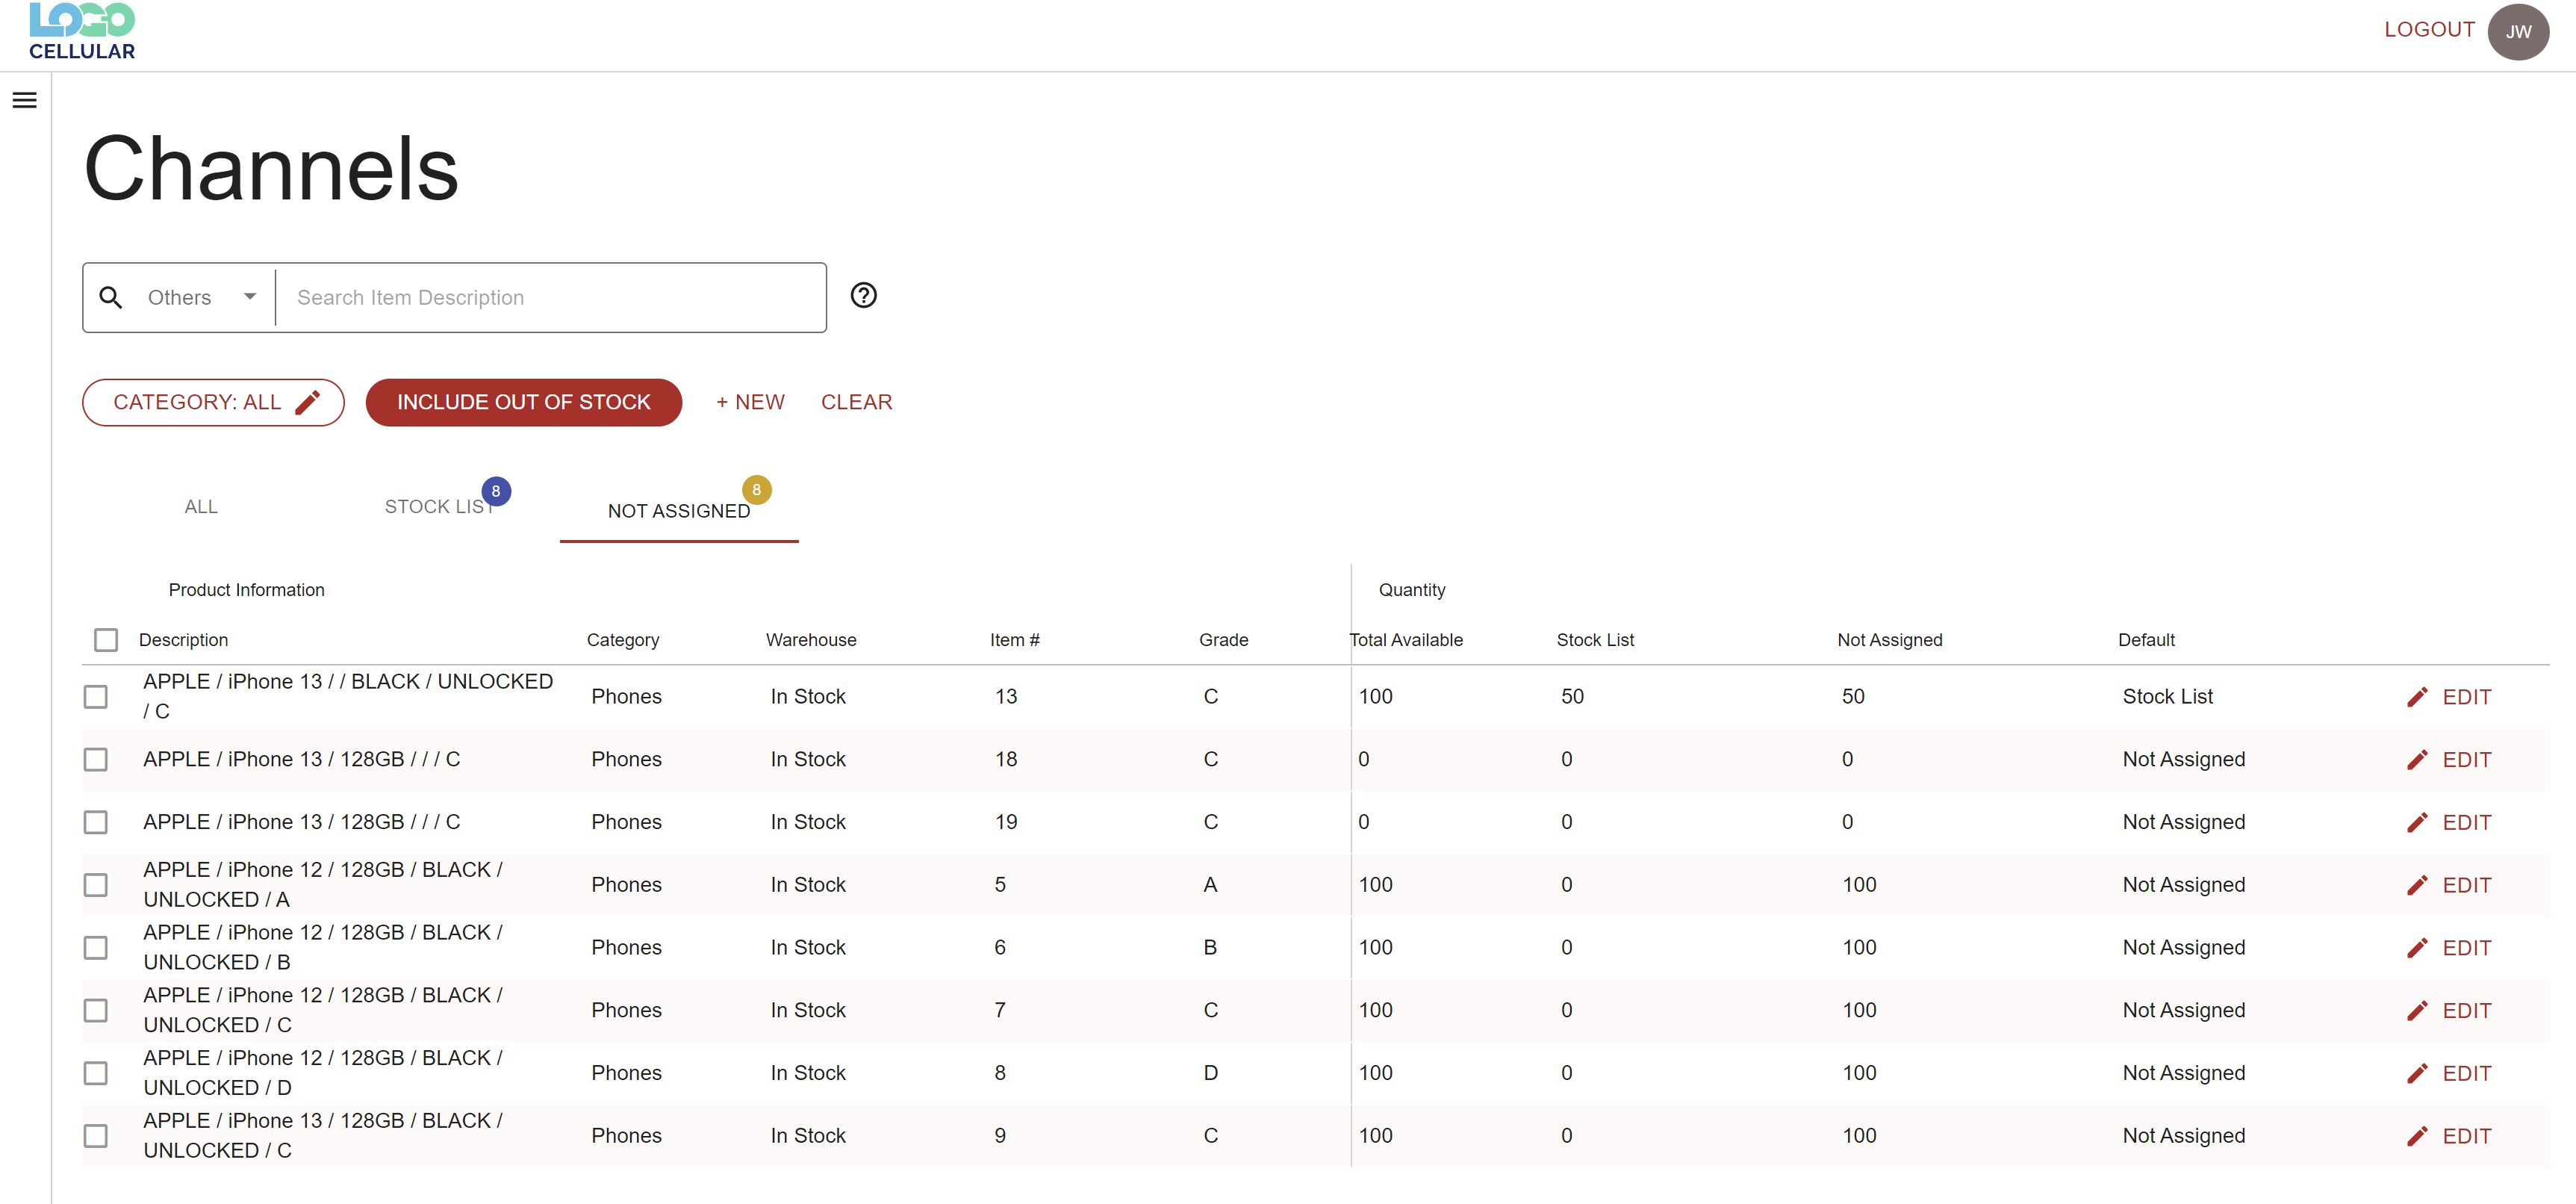
Task: Focus the Search Item Description field
Action: click(550, 298)
